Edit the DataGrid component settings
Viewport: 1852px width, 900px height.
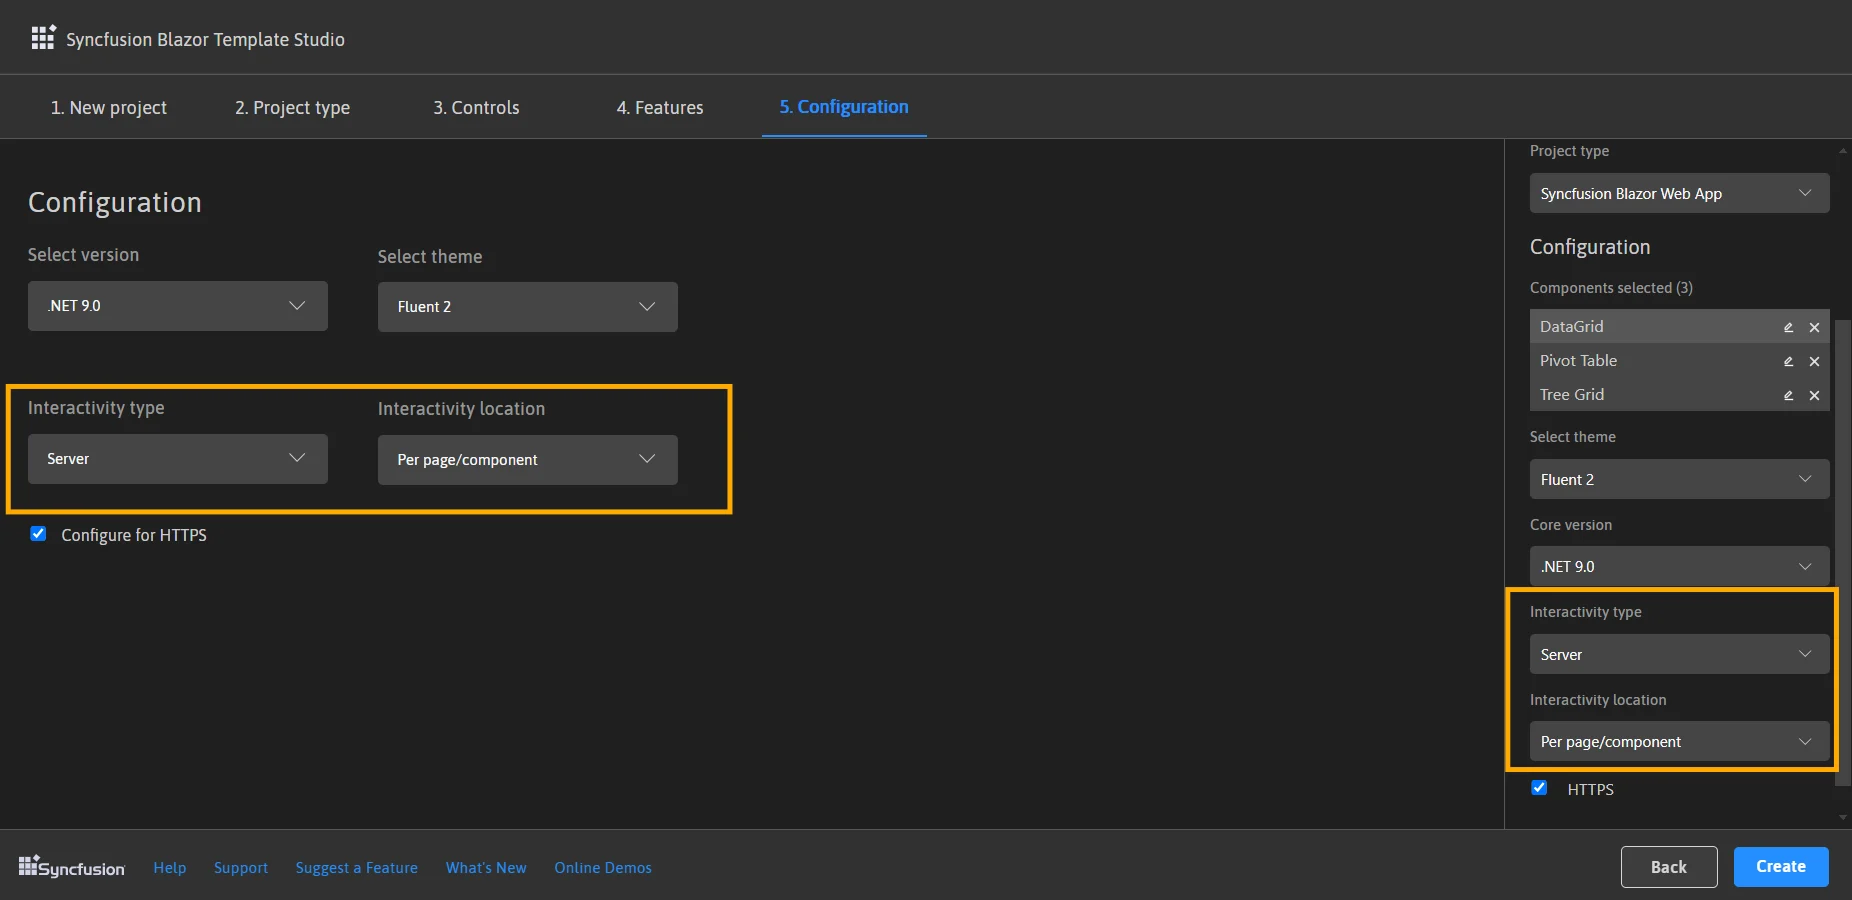coord(1788,327)
